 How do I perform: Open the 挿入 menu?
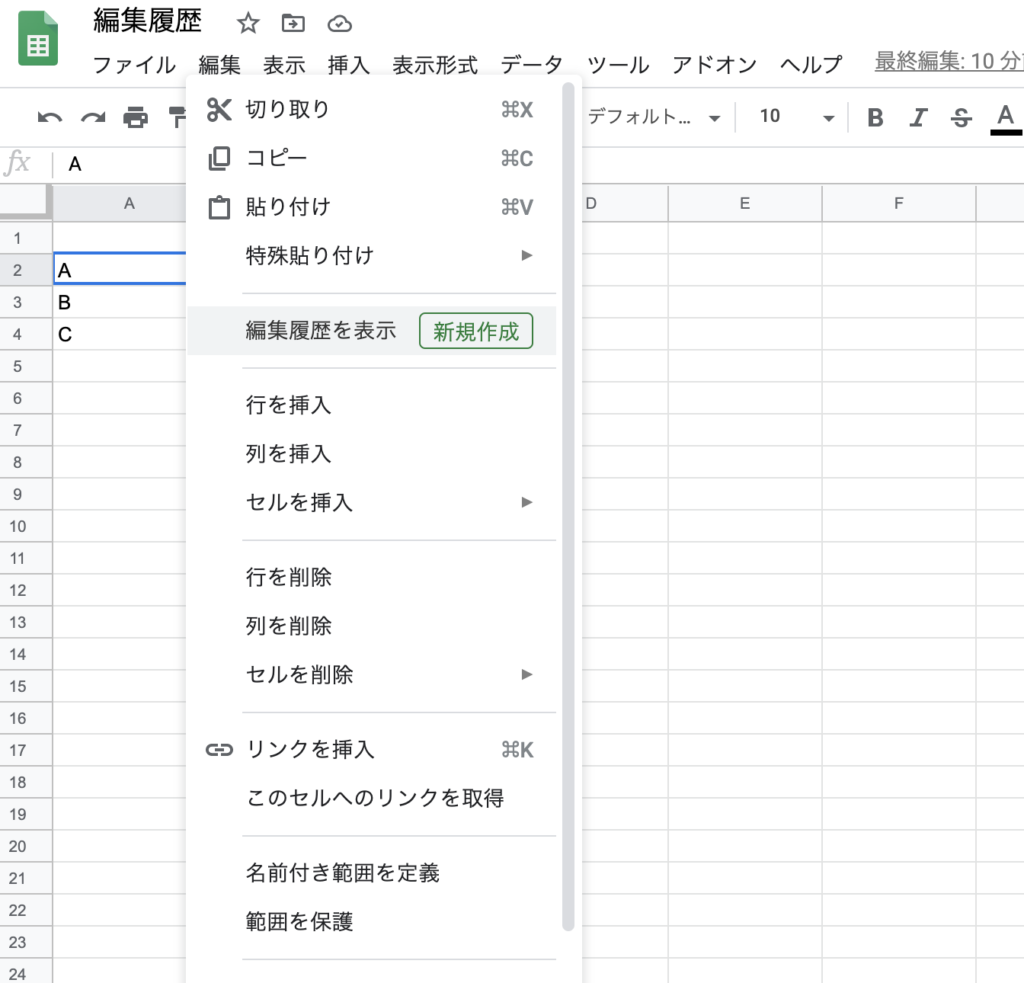(349, 65)
